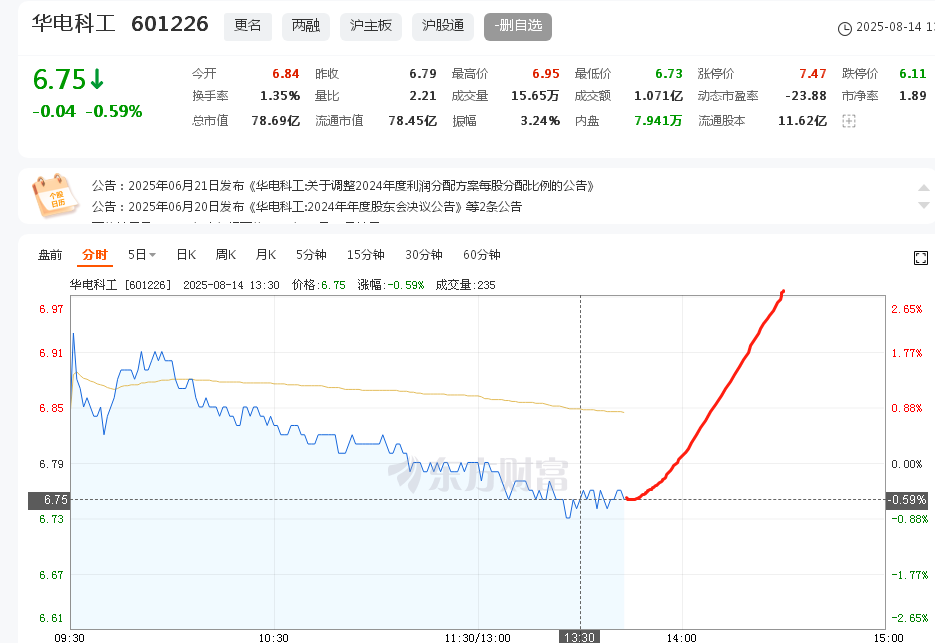The height and width of the screenshot is (643, 935).
Task: Click the 涨停价 value 7.47
Action: click(x=813, y=73)
